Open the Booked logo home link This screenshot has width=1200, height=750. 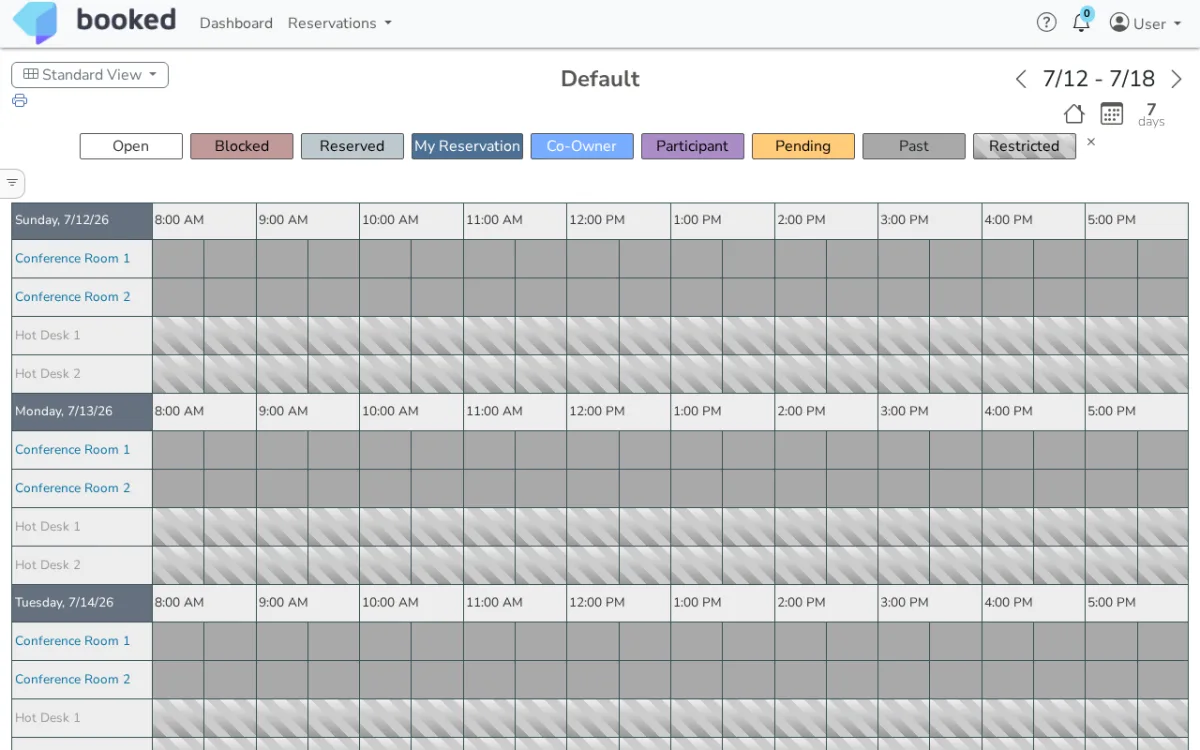(x=94, y=22)
